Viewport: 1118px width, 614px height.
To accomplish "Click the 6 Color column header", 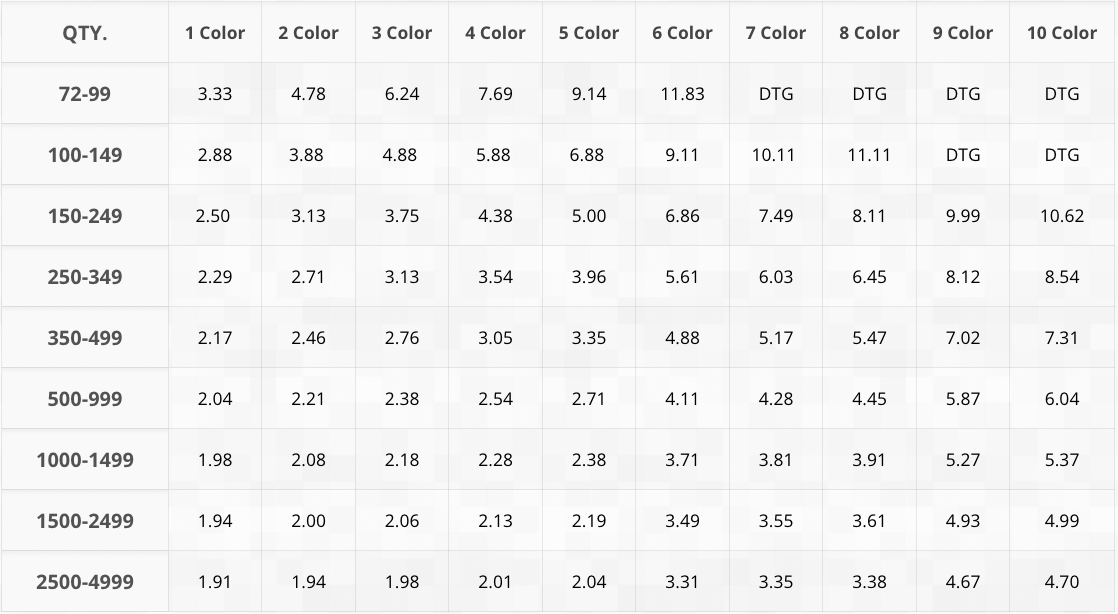I will point(682,33).
